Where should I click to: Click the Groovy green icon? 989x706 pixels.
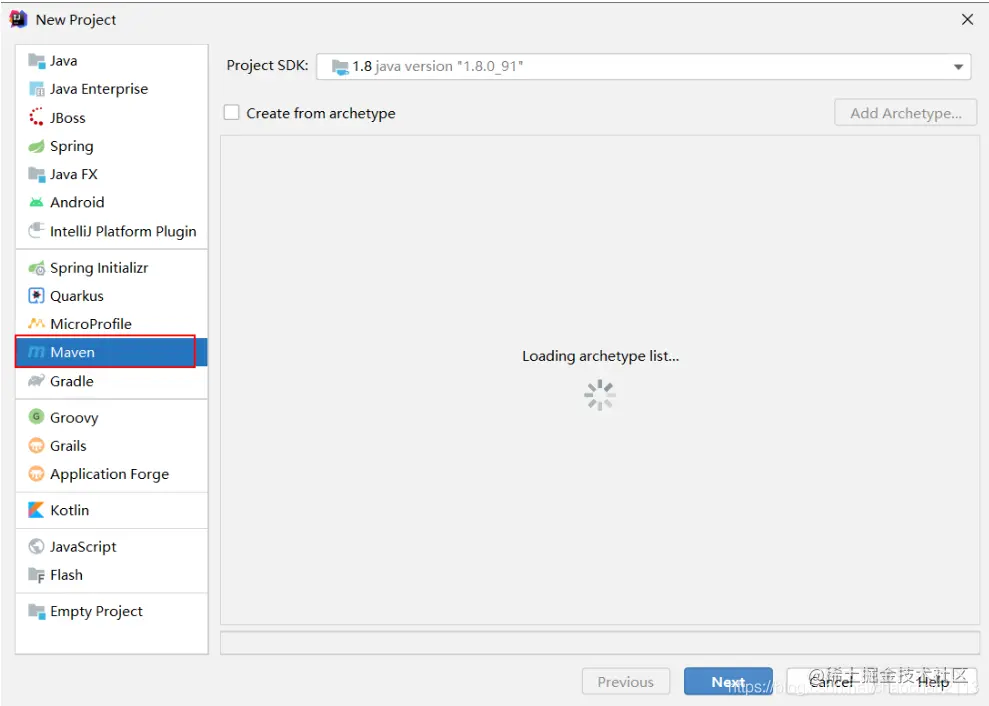pyautogui.click(x=37, y=417)
